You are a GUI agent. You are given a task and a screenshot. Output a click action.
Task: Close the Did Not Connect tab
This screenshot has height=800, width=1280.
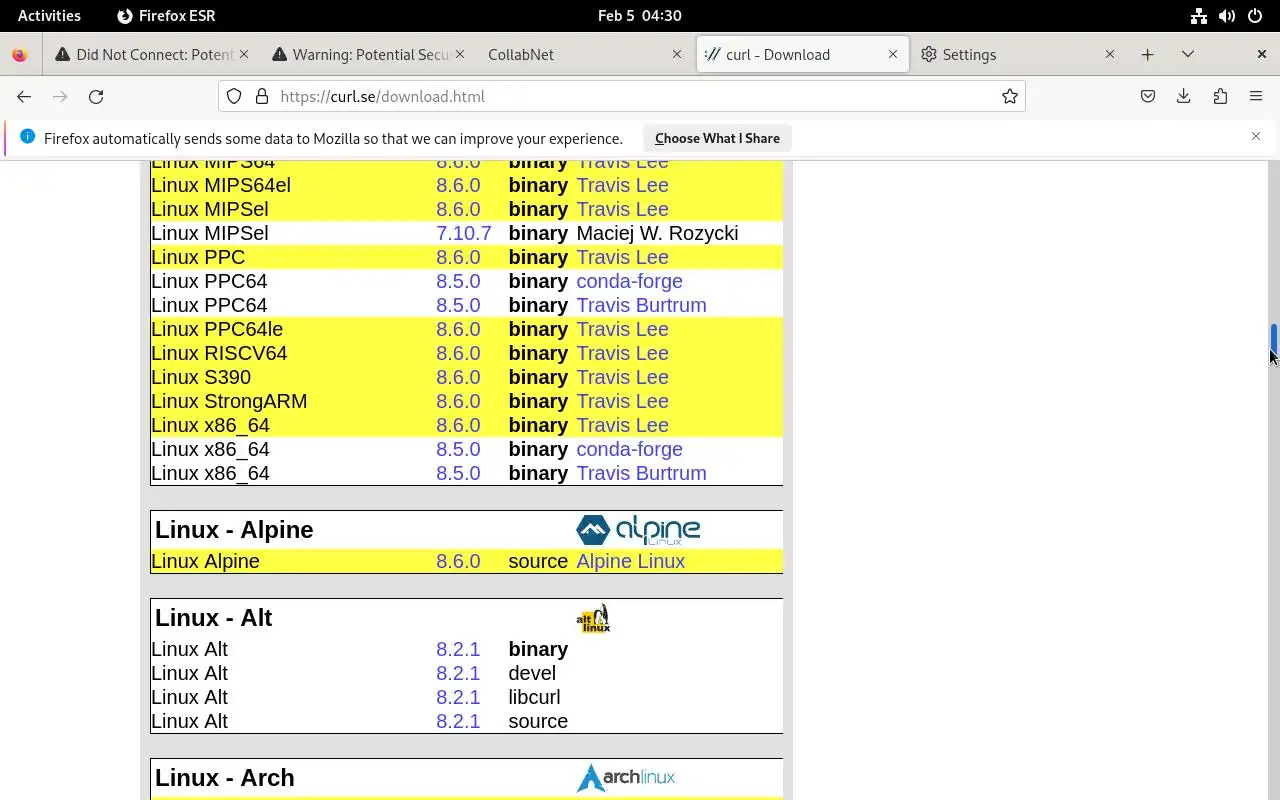point(244,55)
